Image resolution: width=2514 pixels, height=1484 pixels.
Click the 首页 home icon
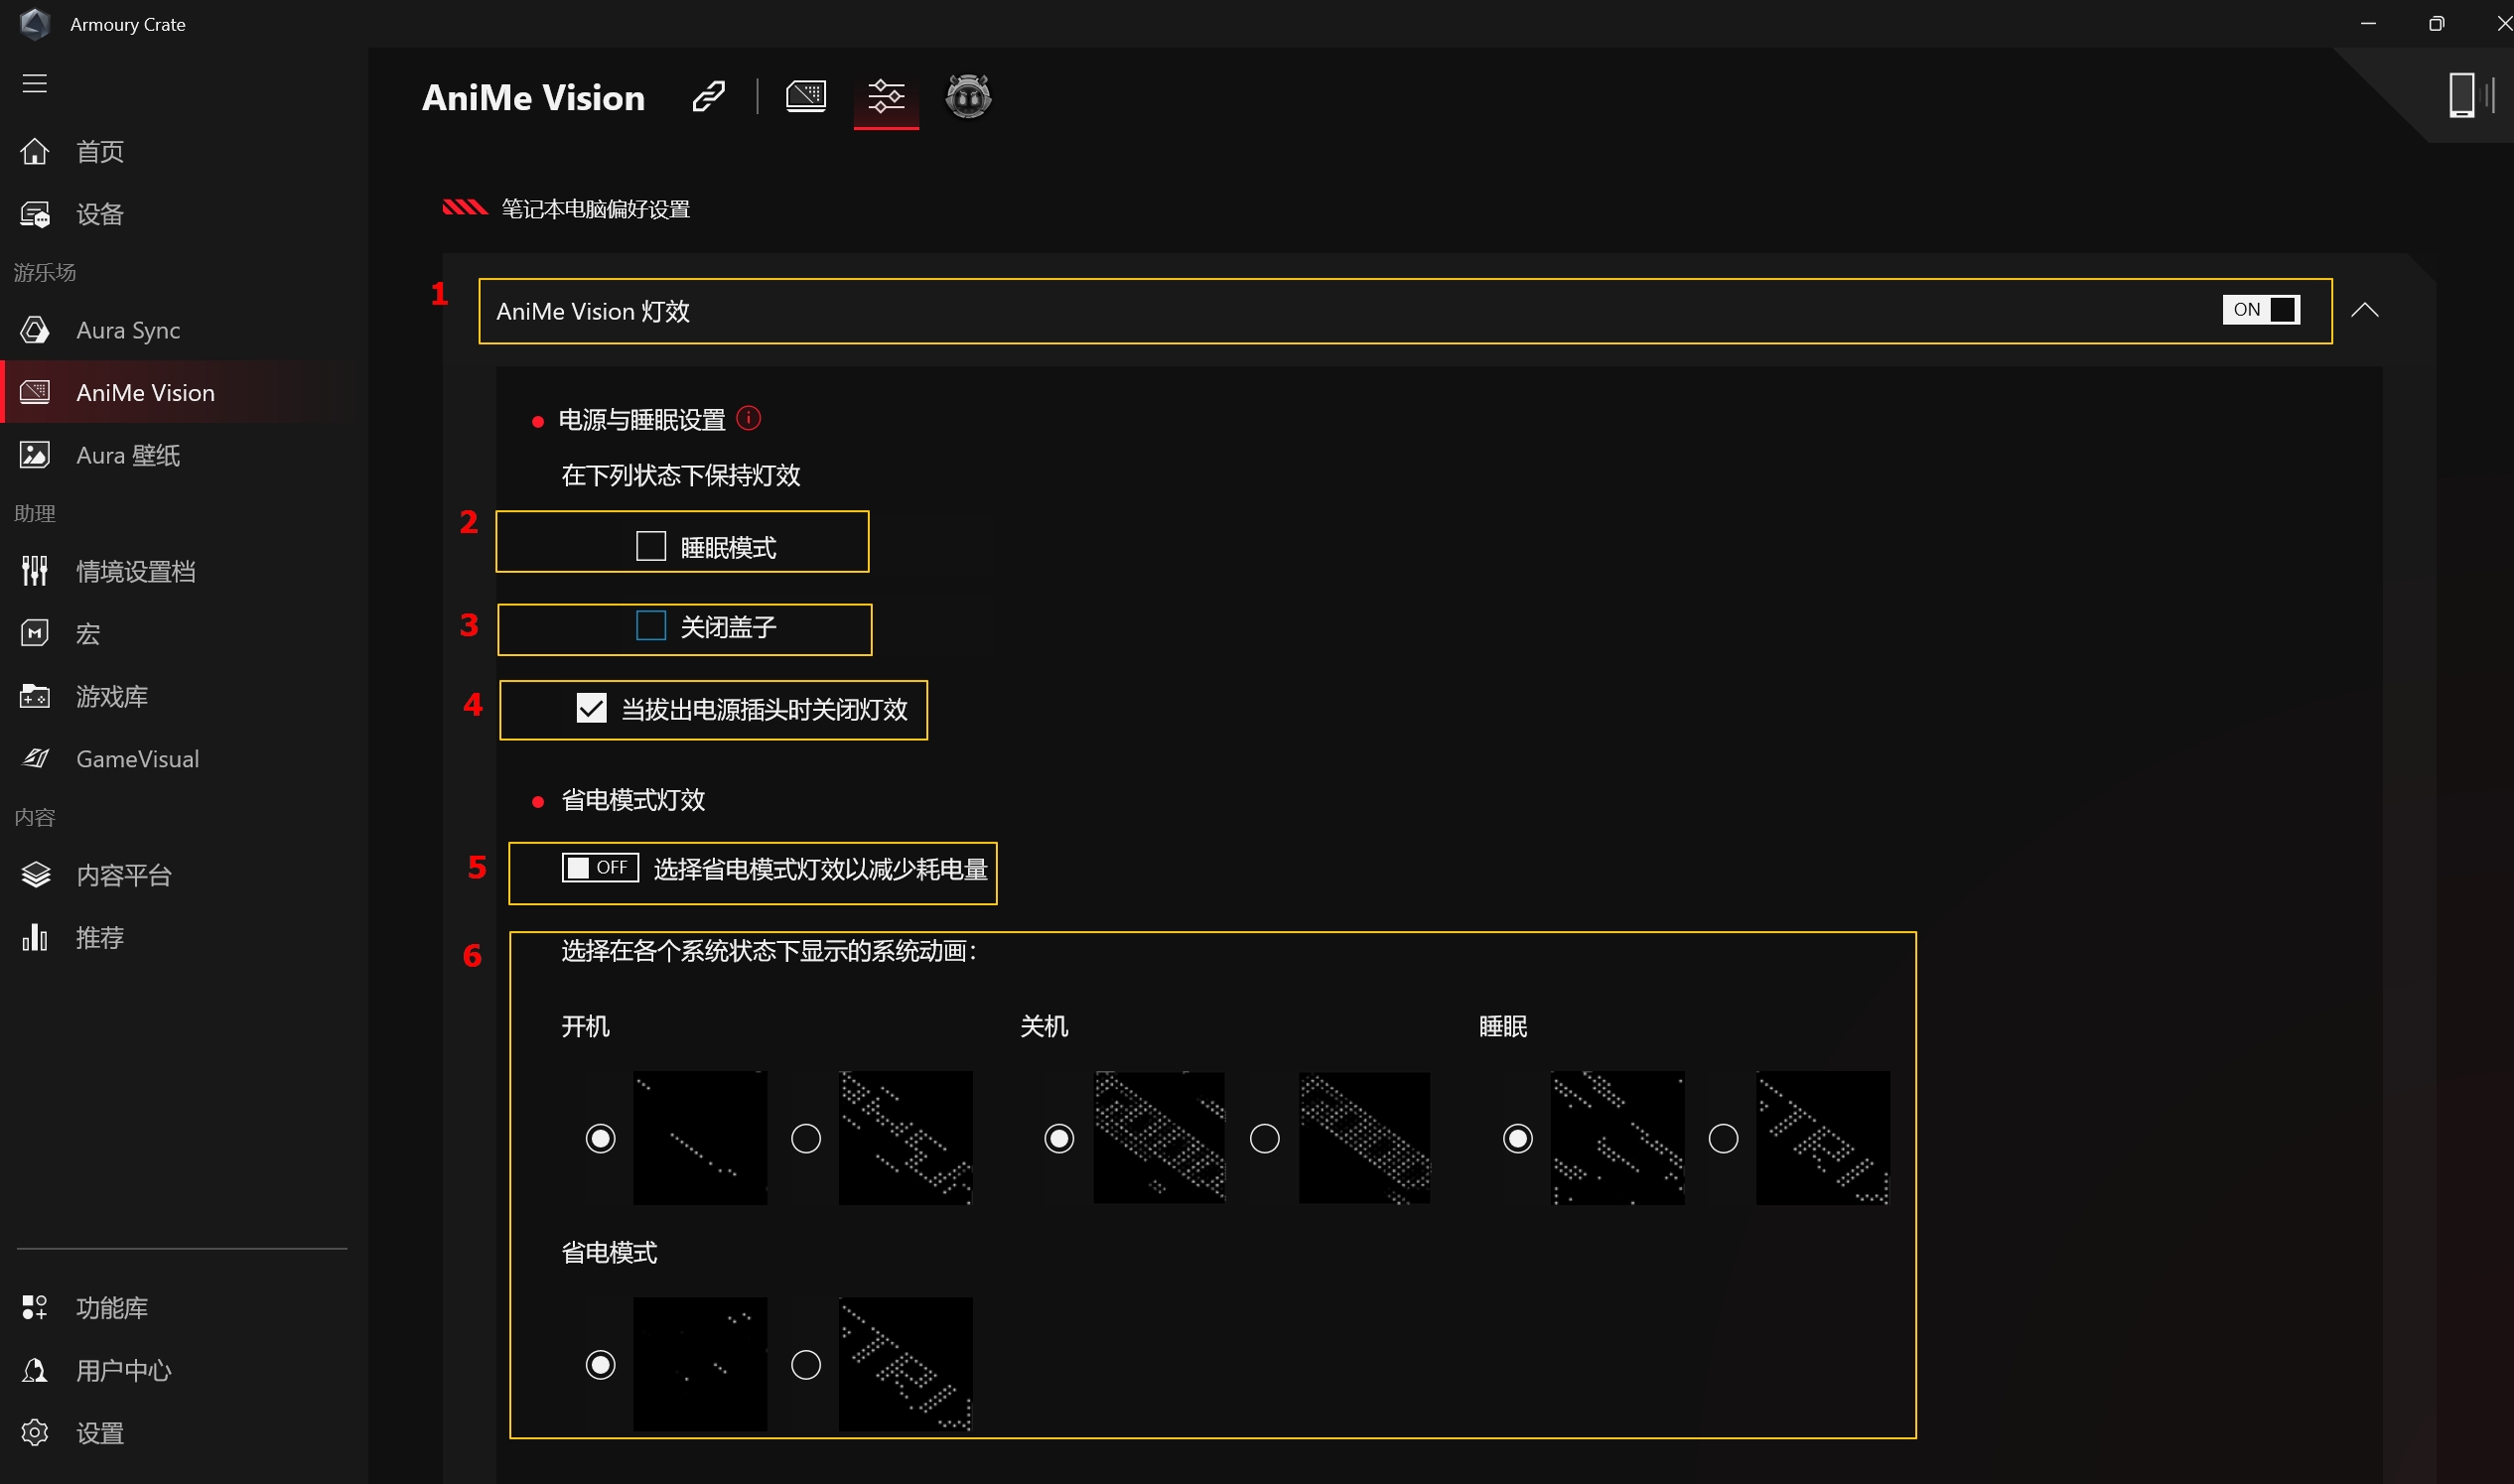[35, 151]
